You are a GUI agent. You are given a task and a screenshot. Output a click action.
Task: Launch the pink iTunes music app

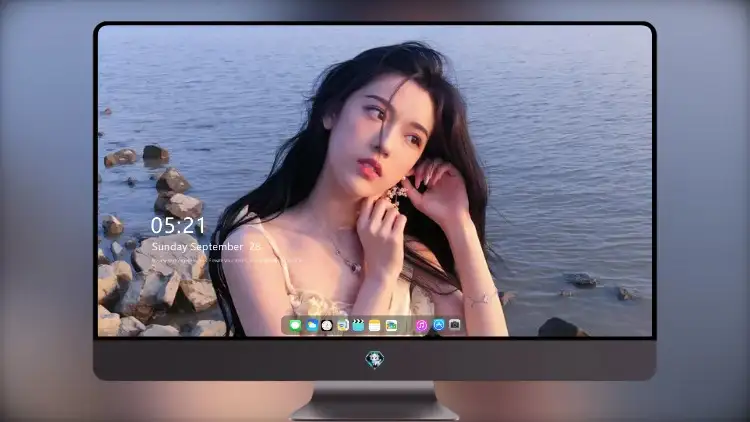pyautogui.click(x=421, y=326)
